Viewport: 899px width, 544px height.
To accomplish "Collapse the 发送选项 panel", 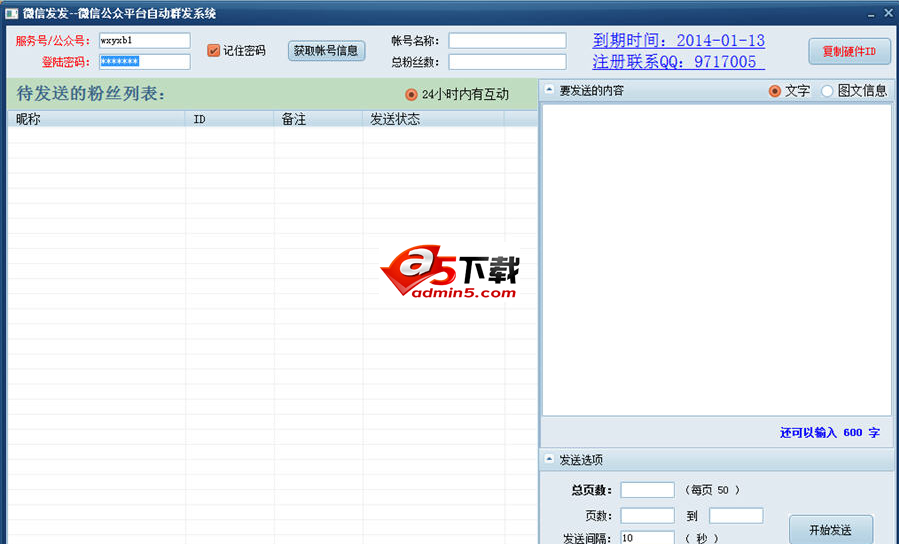I will [549, 459].
